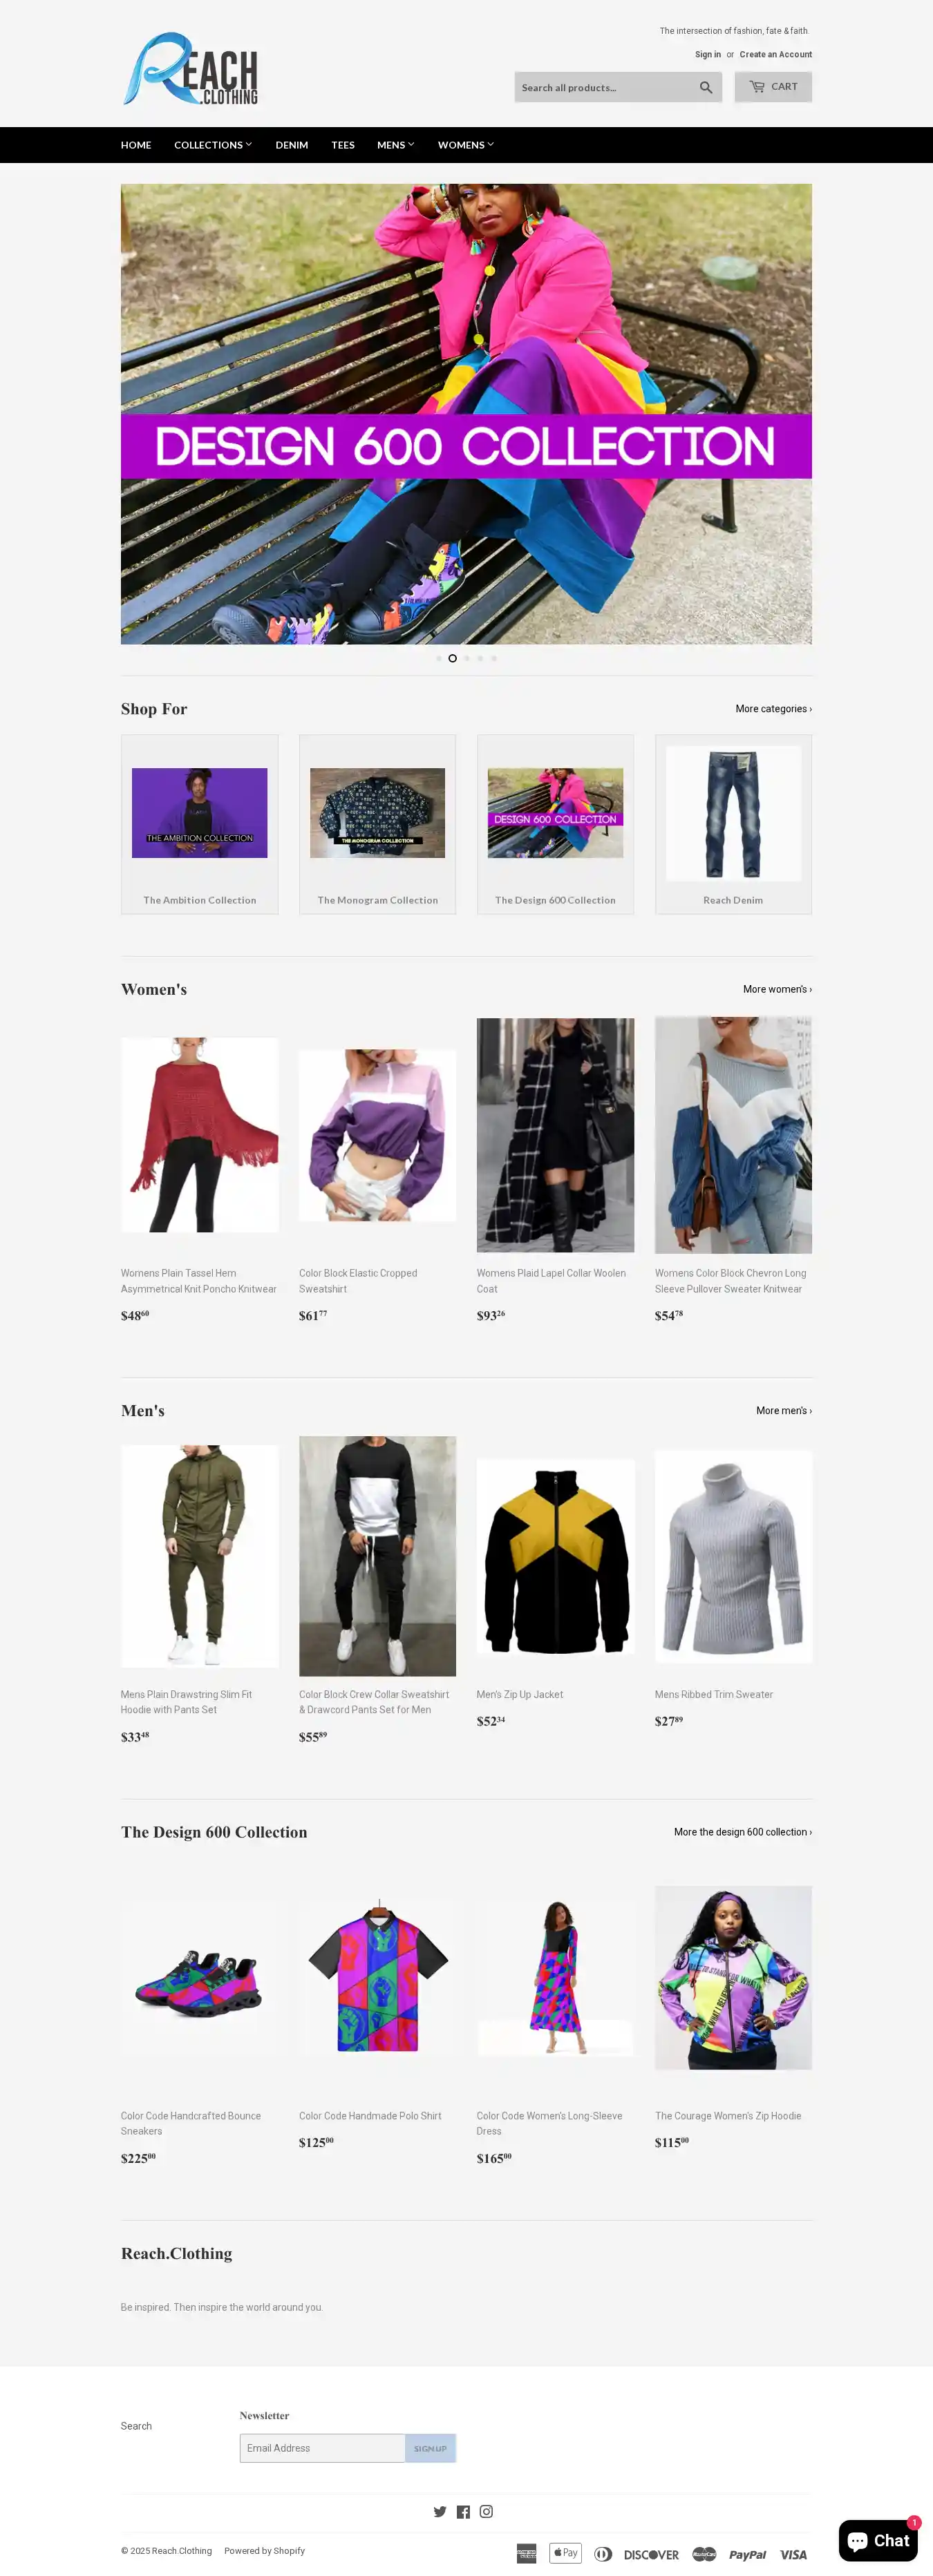Expand the Mens dropdown menu
Image resolution: width=933 pixels, height=2576 pixels.
(396, 145)
